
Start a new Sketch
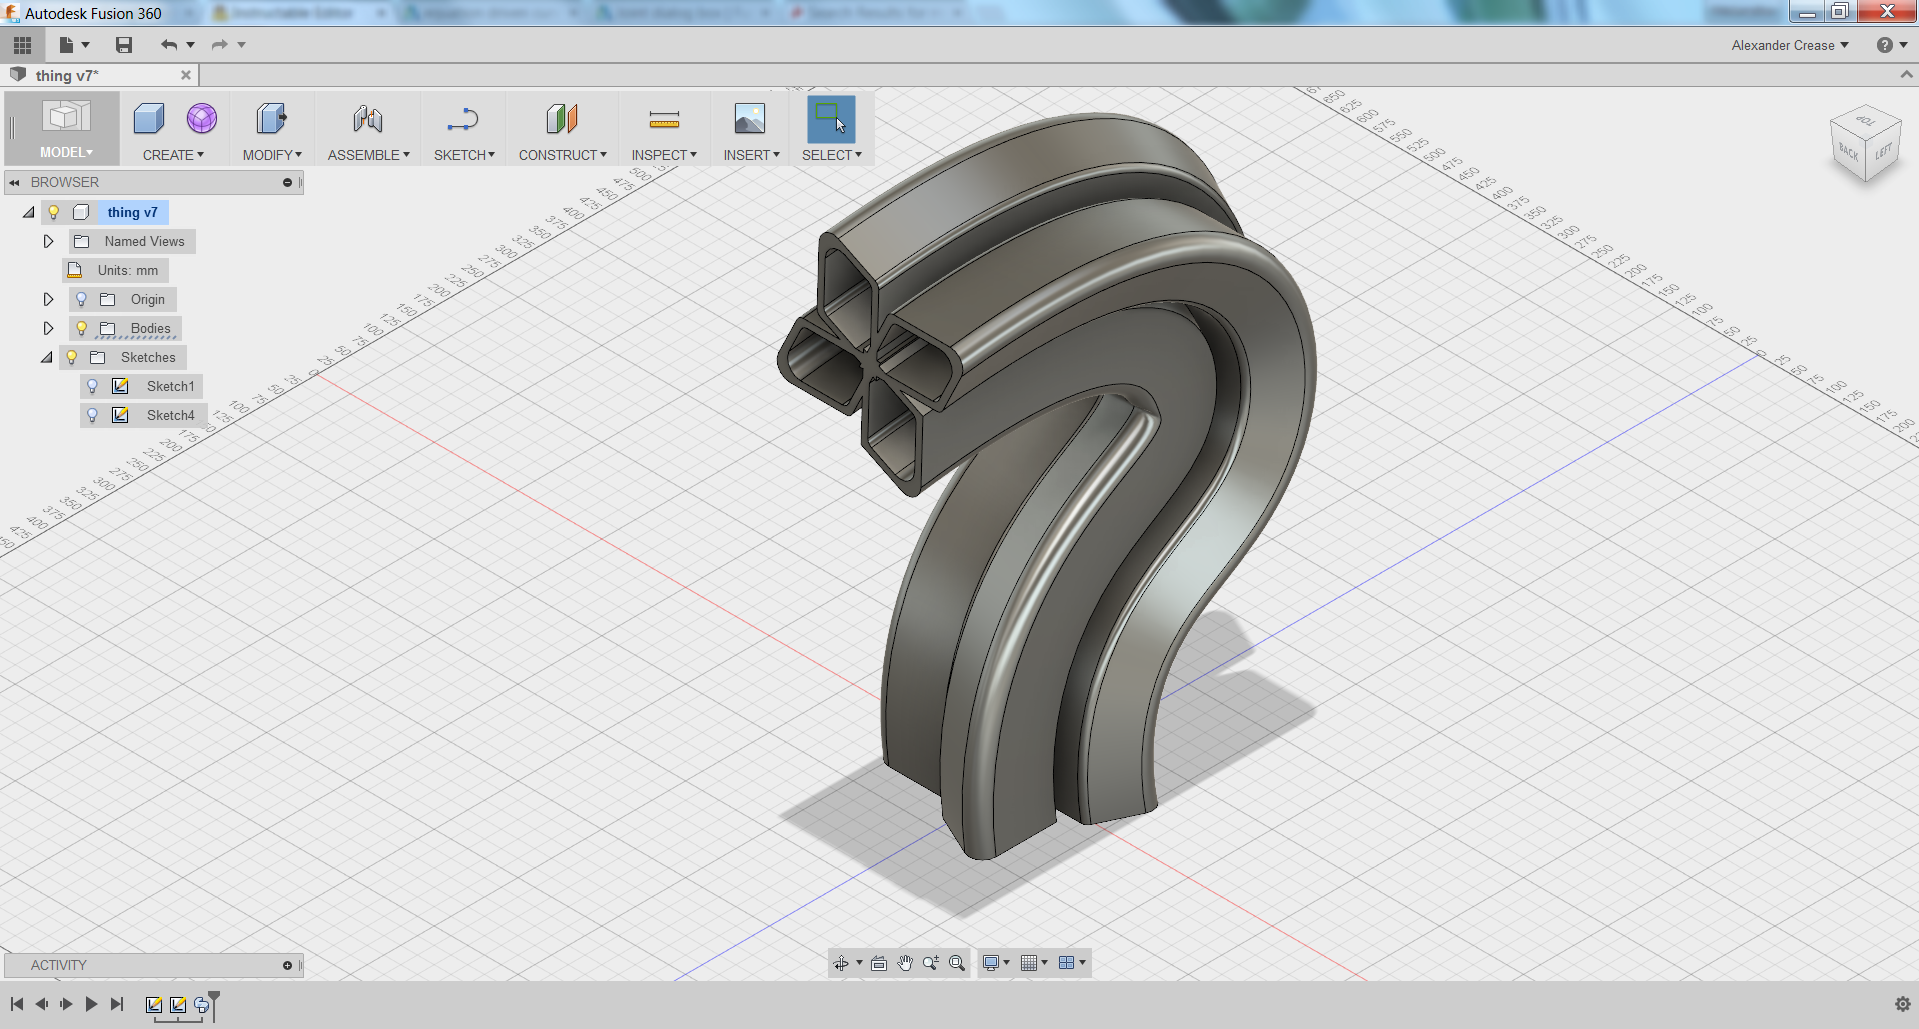pyautogui.click(x=463, y=118)
